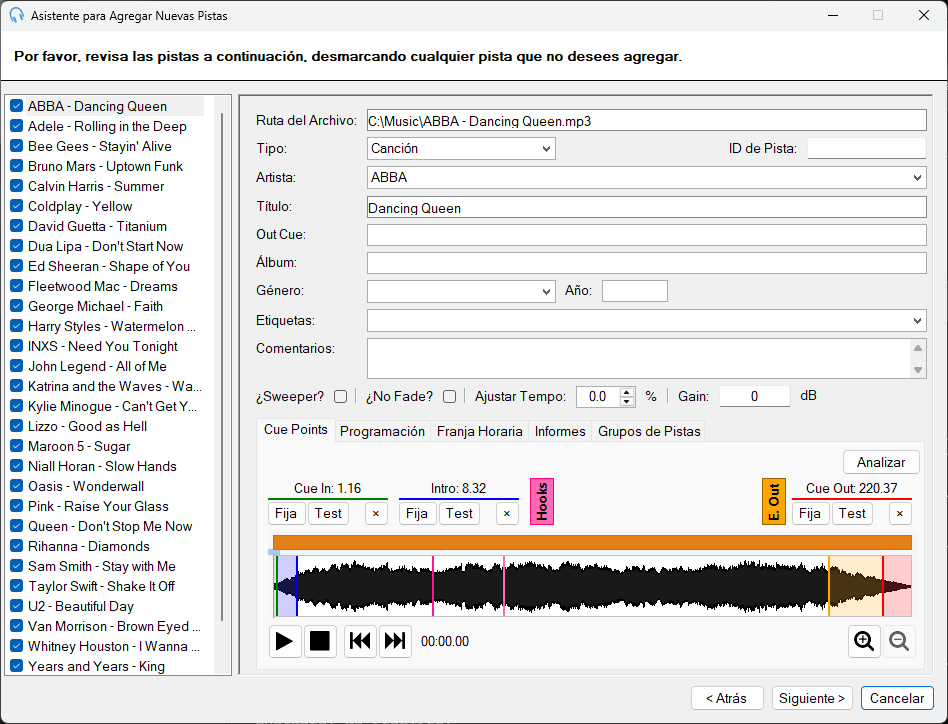
Task: Jump to the track start (skip back)
Action: click(360, 641)
